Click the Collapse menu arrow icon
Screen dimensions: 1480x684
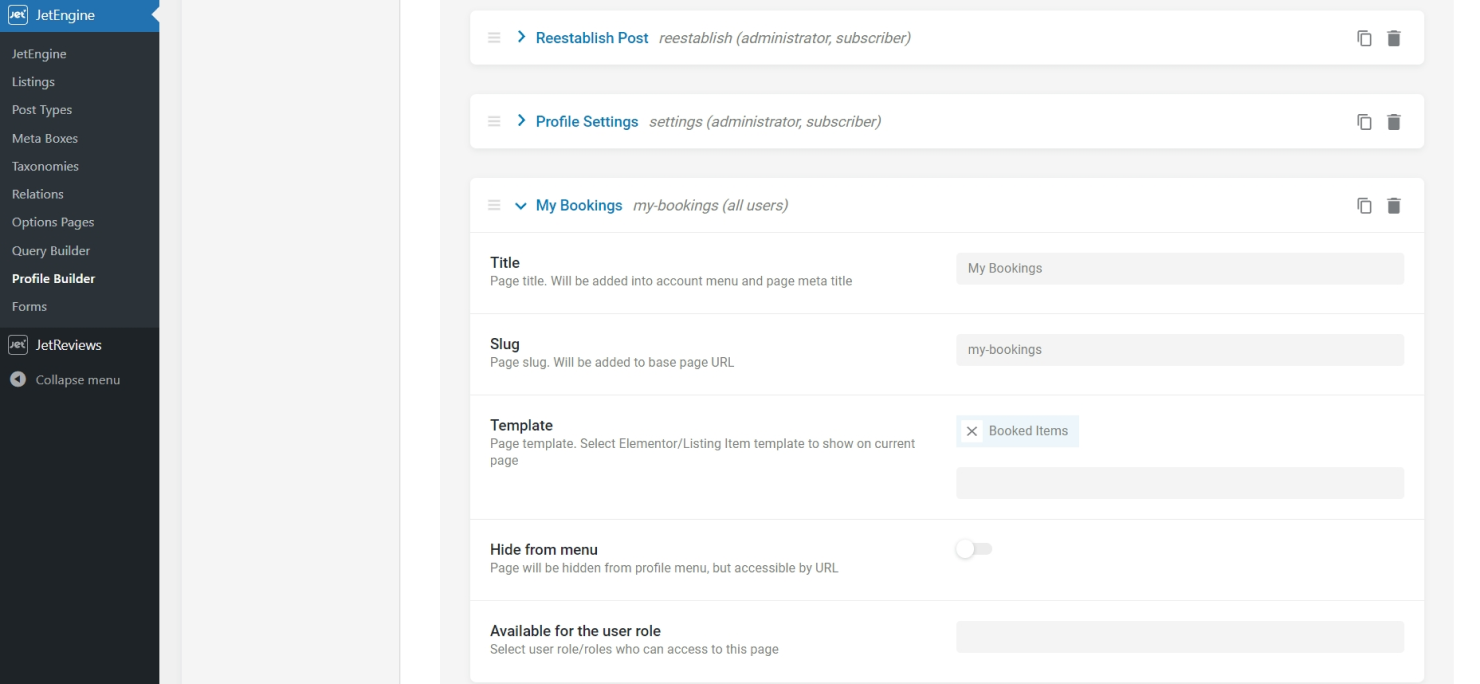pyautogui.click(x=17, y=380)
